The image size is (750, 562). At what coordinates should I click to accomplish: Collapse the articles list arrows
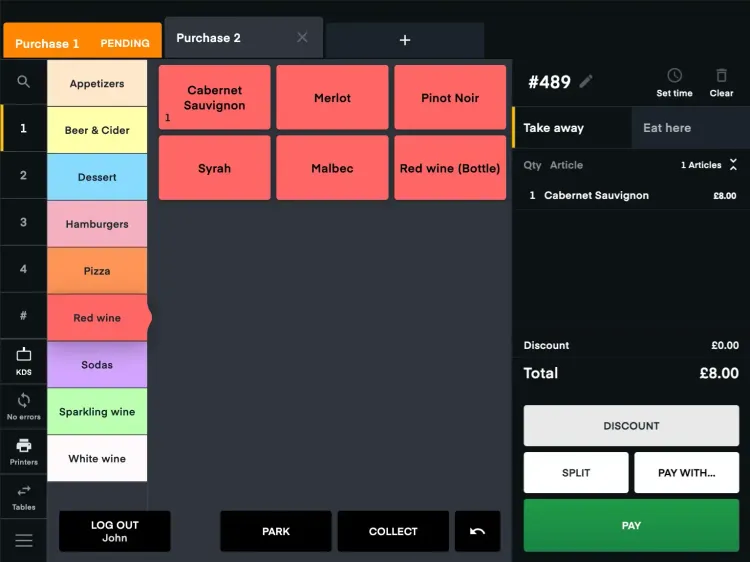pos(733,165)
